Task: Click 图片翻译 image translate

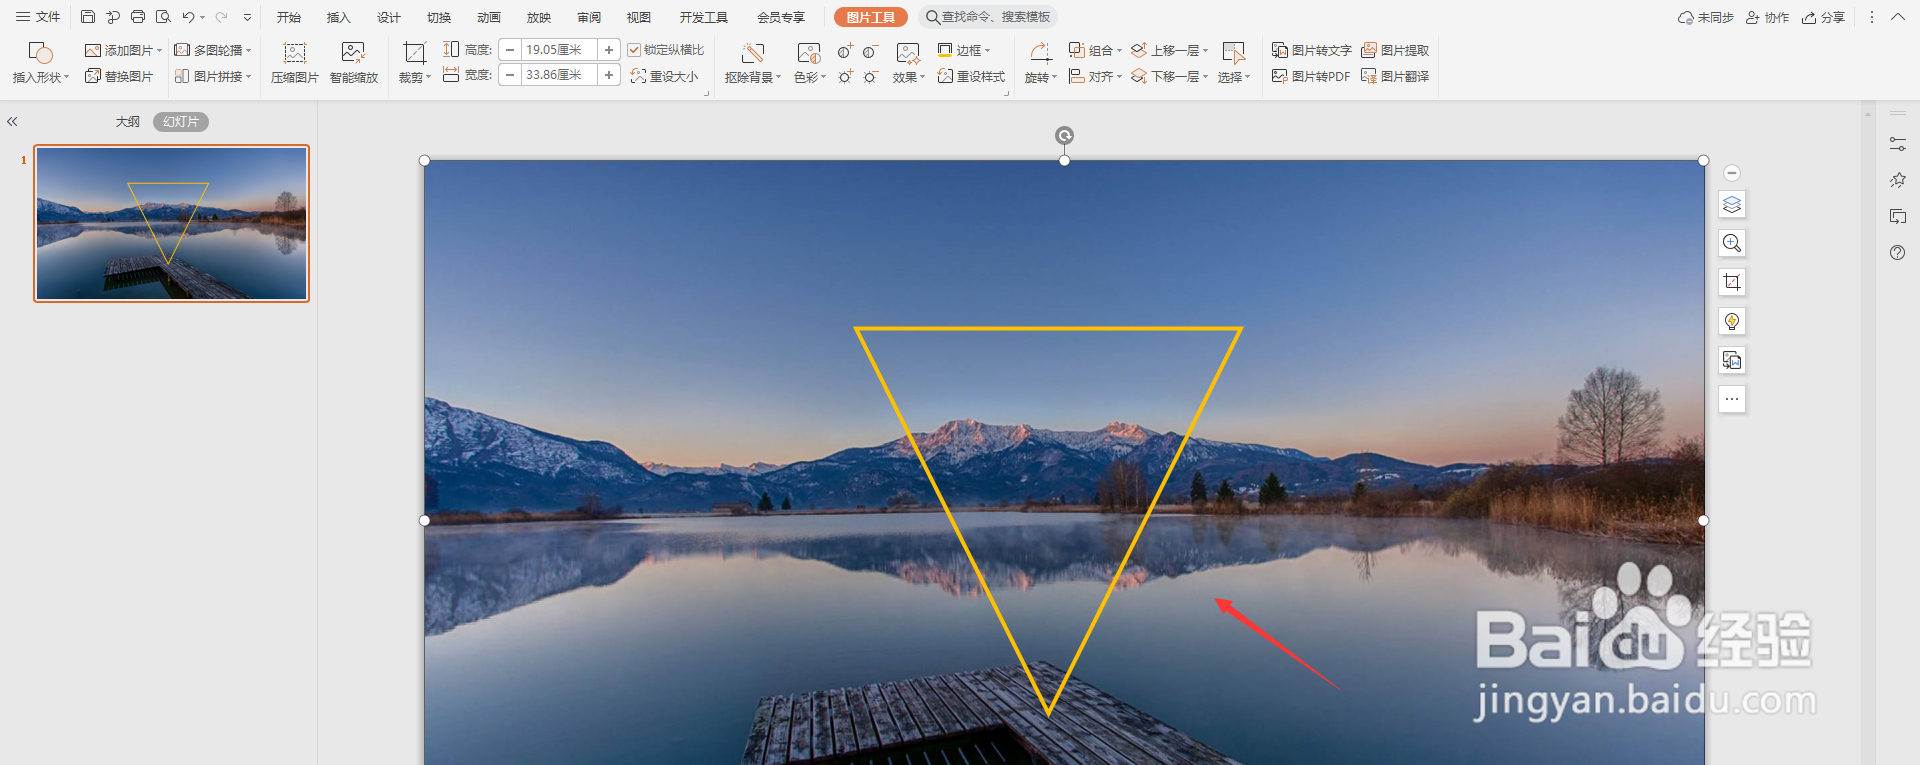Action: tap(1395, 76)
